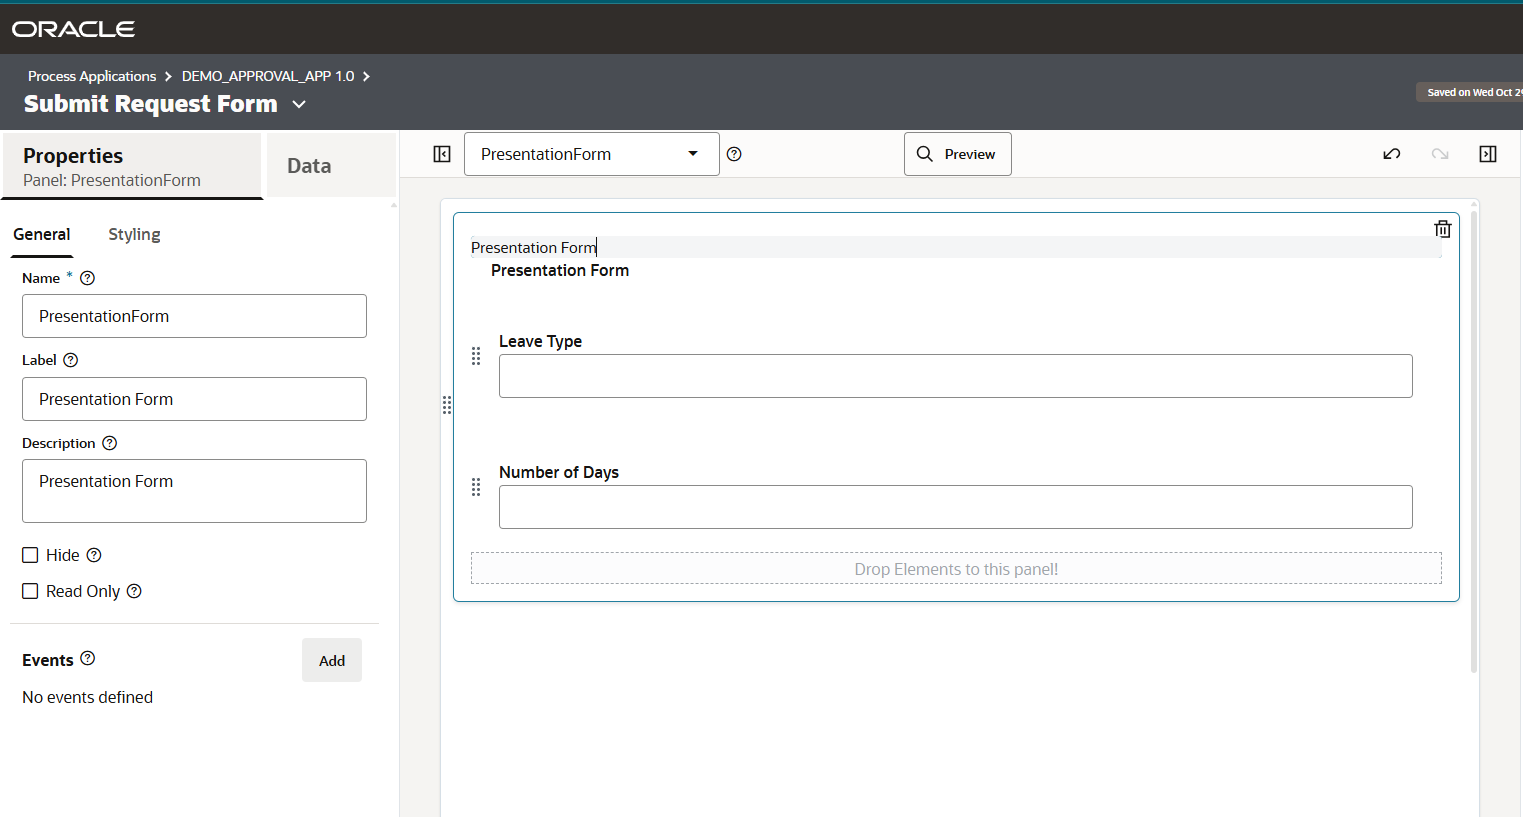Image resolution: width=1523 pixels, height=817 pixels.
Task: Click the Leave Type input field
Action: click(955, 376)
